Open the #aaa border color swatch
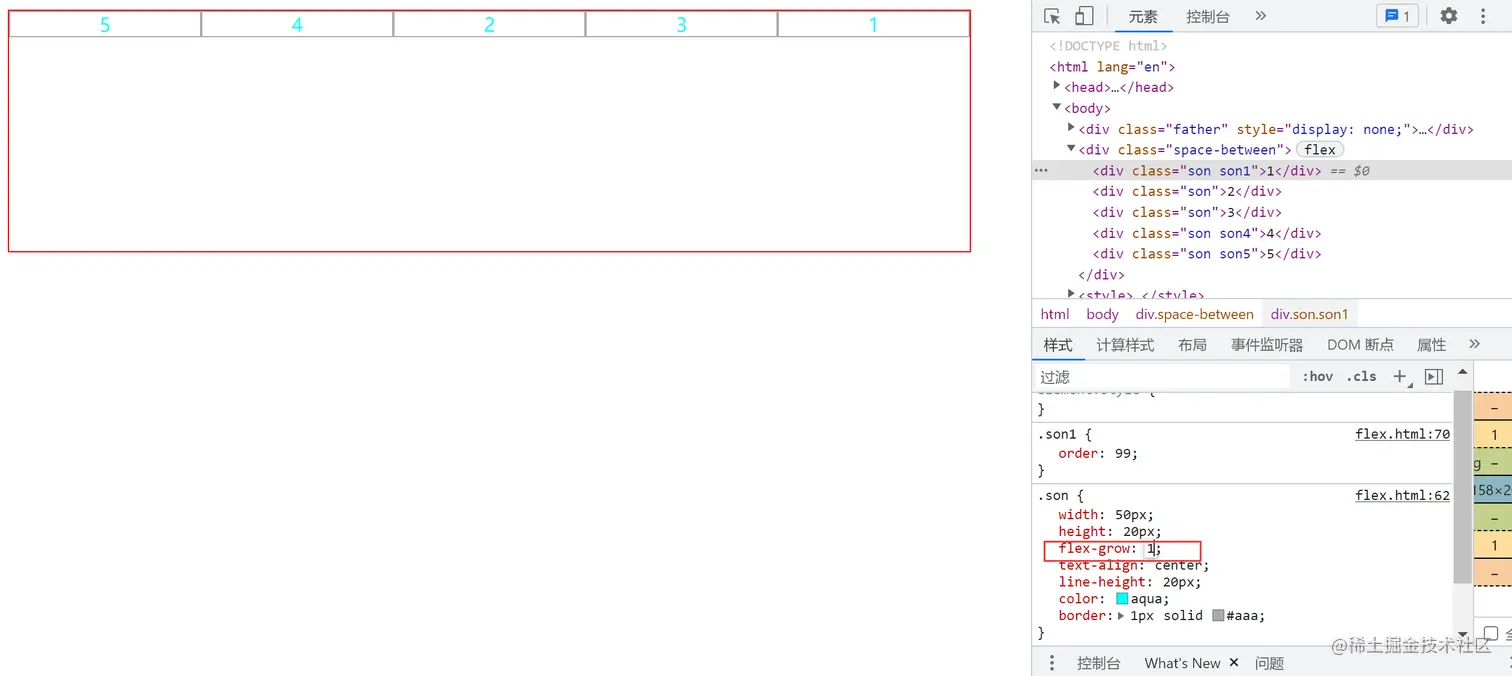Screen dimensions: 1512x676 point(1218,616)
